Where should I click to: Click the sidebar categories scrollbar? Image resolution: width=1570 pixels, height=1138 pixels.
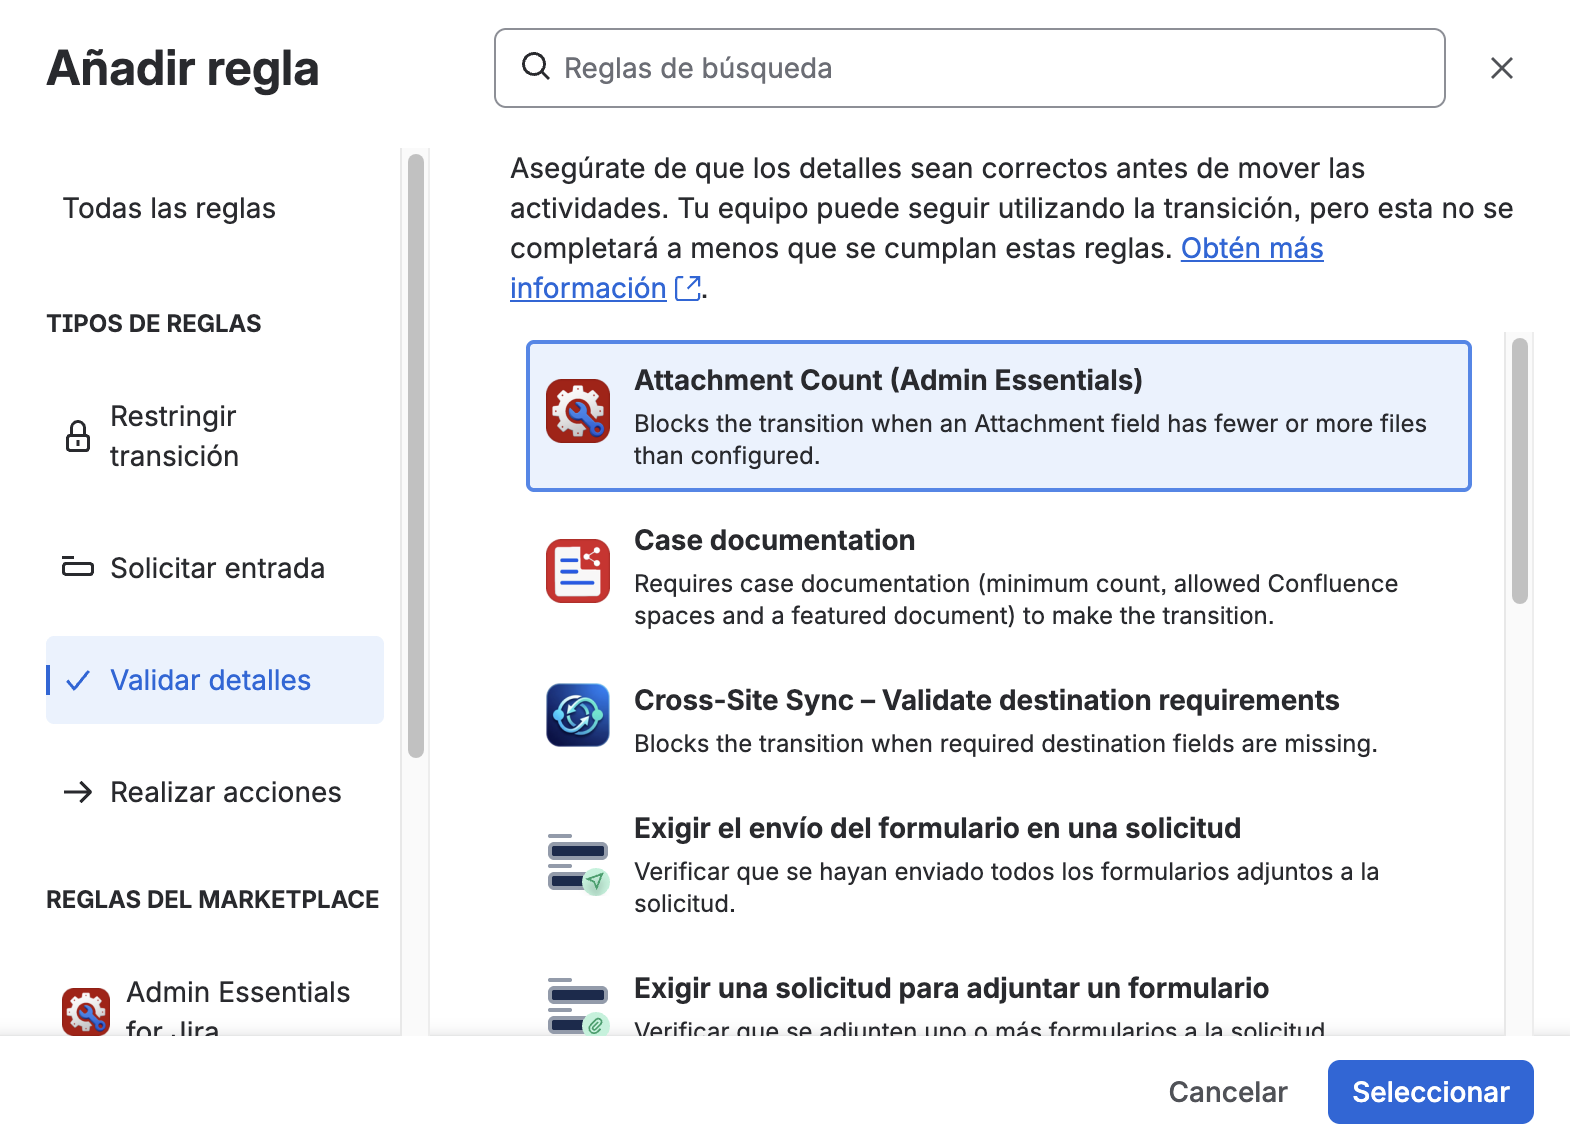416,455
